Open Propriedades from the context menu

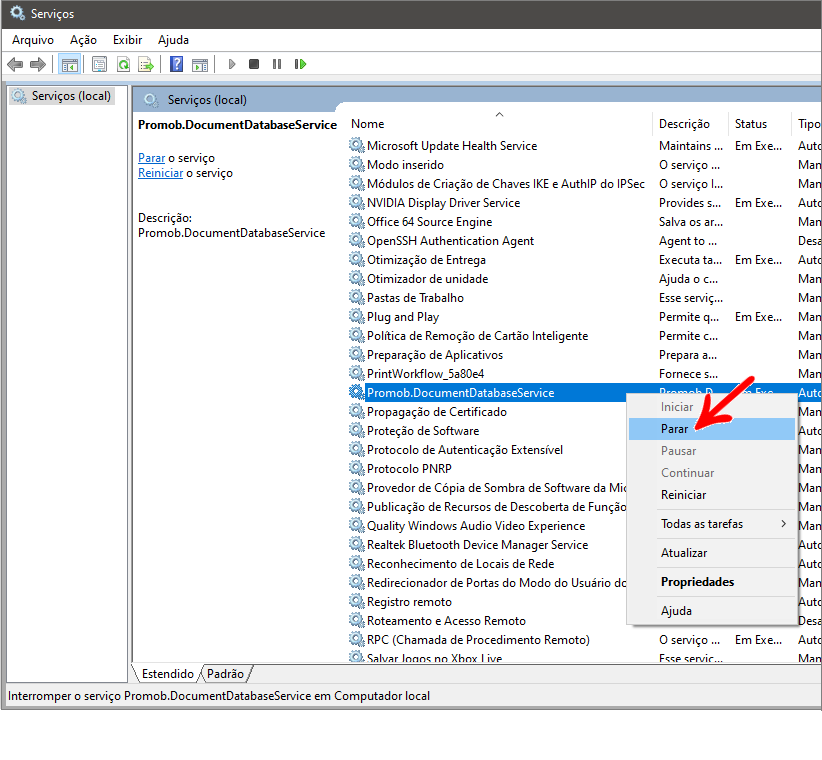coord(711,582)
